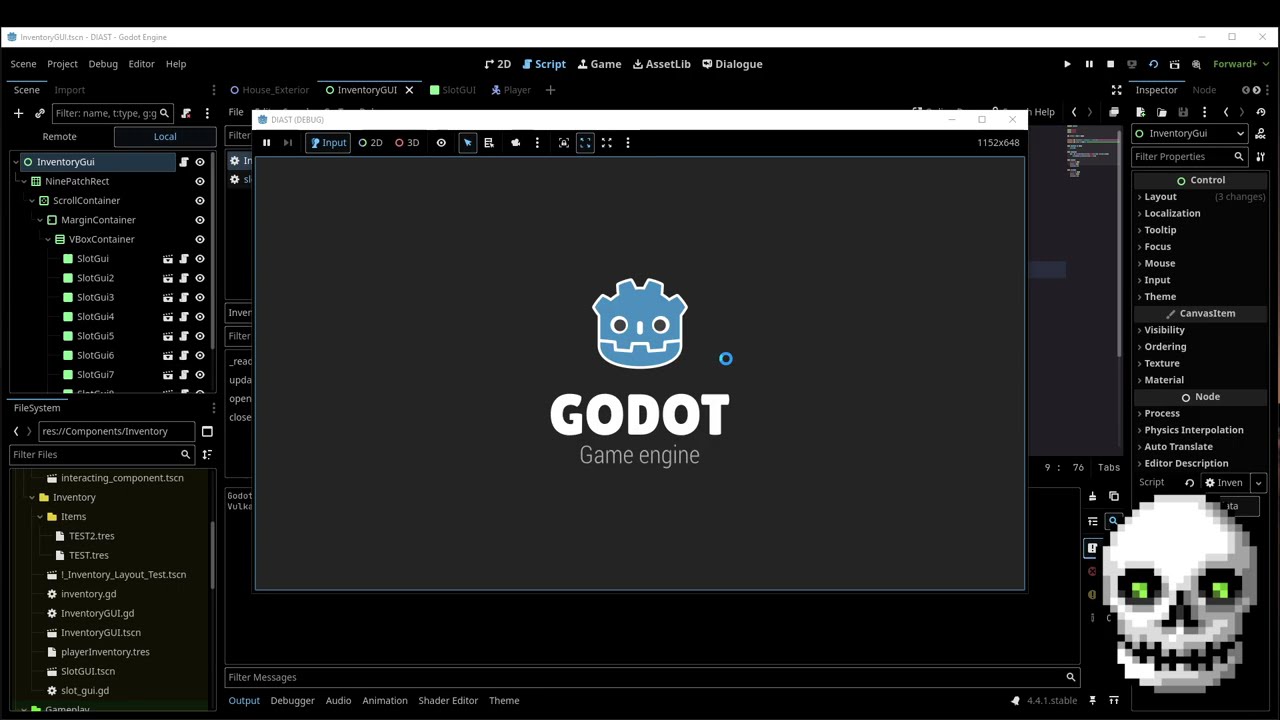Click the keep aspect stretch icon
This screenshot has height=720, width=1280.
(585, 143)
